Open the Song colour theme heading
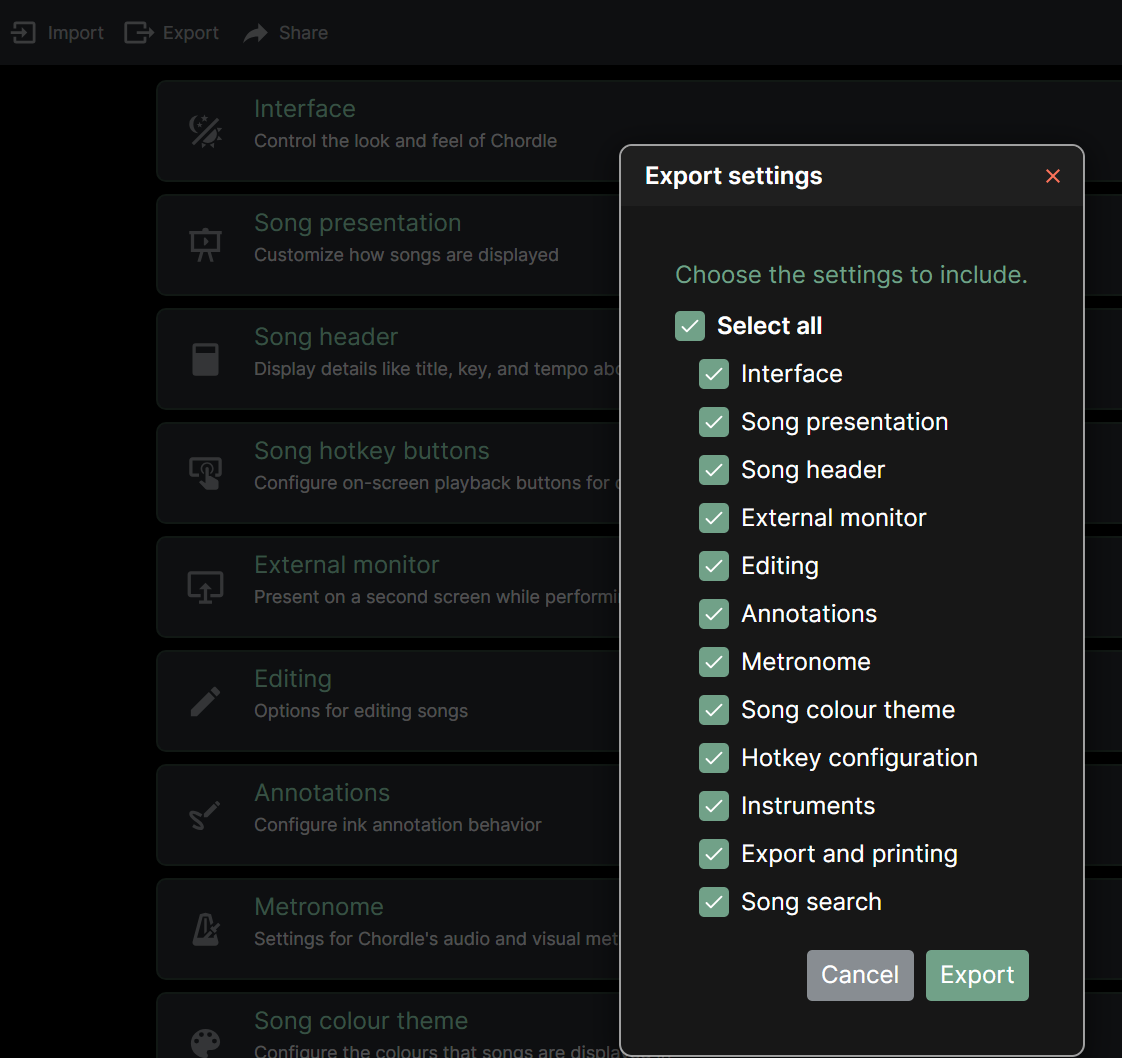The width and height of the screenshot is (1122, 1058). point(361,1021)
